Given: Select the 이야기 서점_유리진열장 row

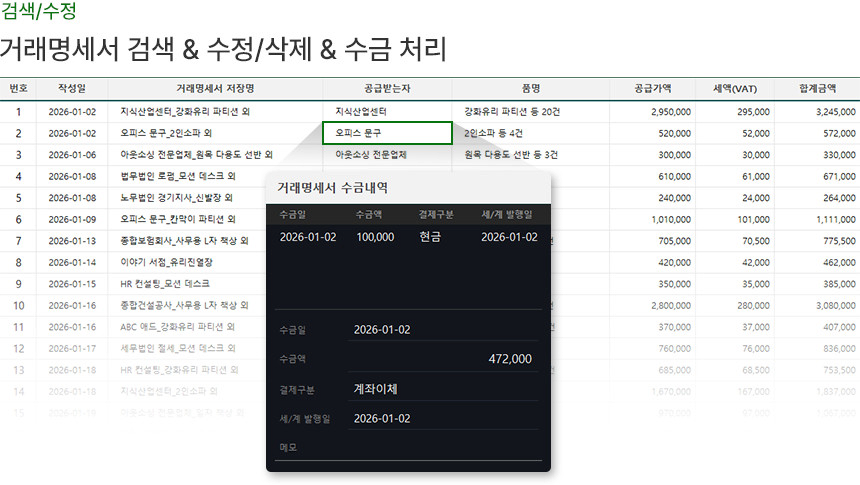Looking at the screenshot, I should 165,262.
